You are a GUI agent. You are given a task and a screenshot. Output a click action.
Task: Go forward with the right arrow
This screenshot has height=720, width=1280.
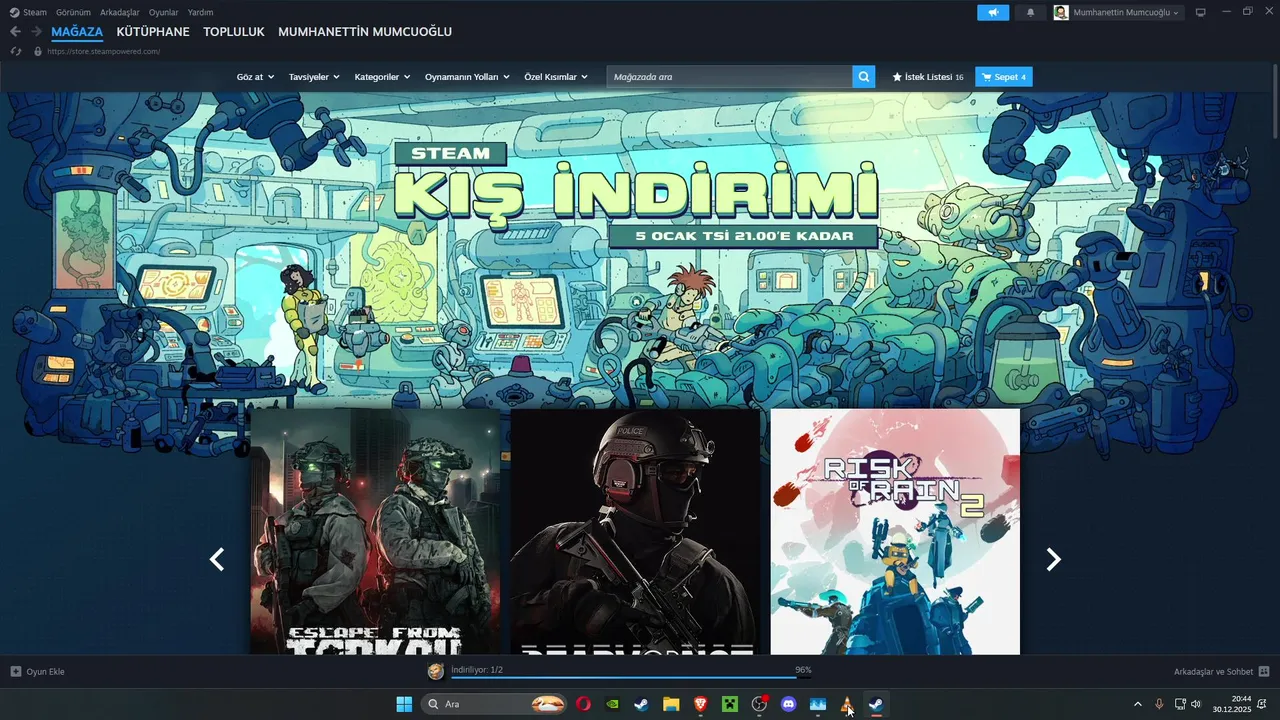coord(36,32)
